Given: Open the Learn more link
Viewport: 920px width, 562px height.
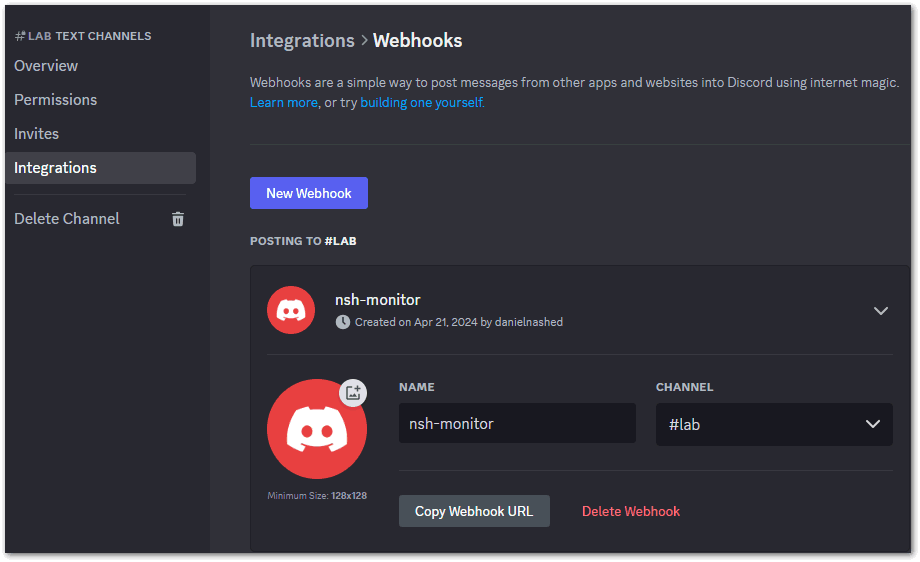Looking at the screenshot, I should 283,103.
